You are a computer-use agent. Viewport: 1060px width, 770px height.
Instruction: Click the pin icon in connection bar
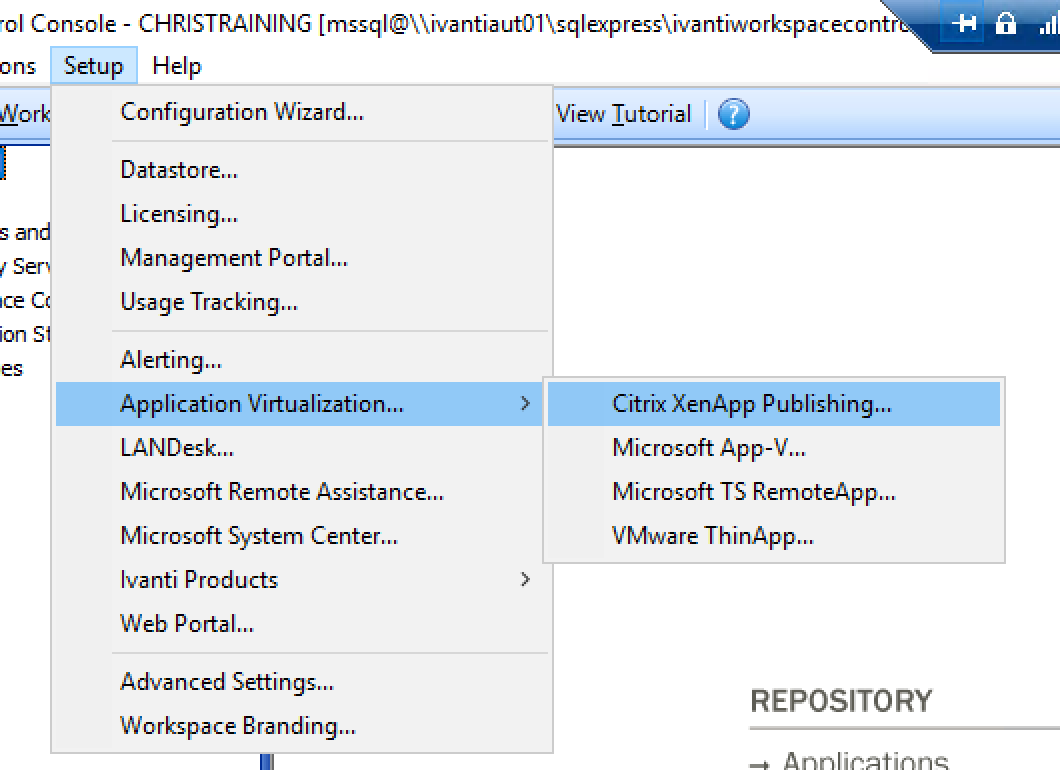click(965, 23)
